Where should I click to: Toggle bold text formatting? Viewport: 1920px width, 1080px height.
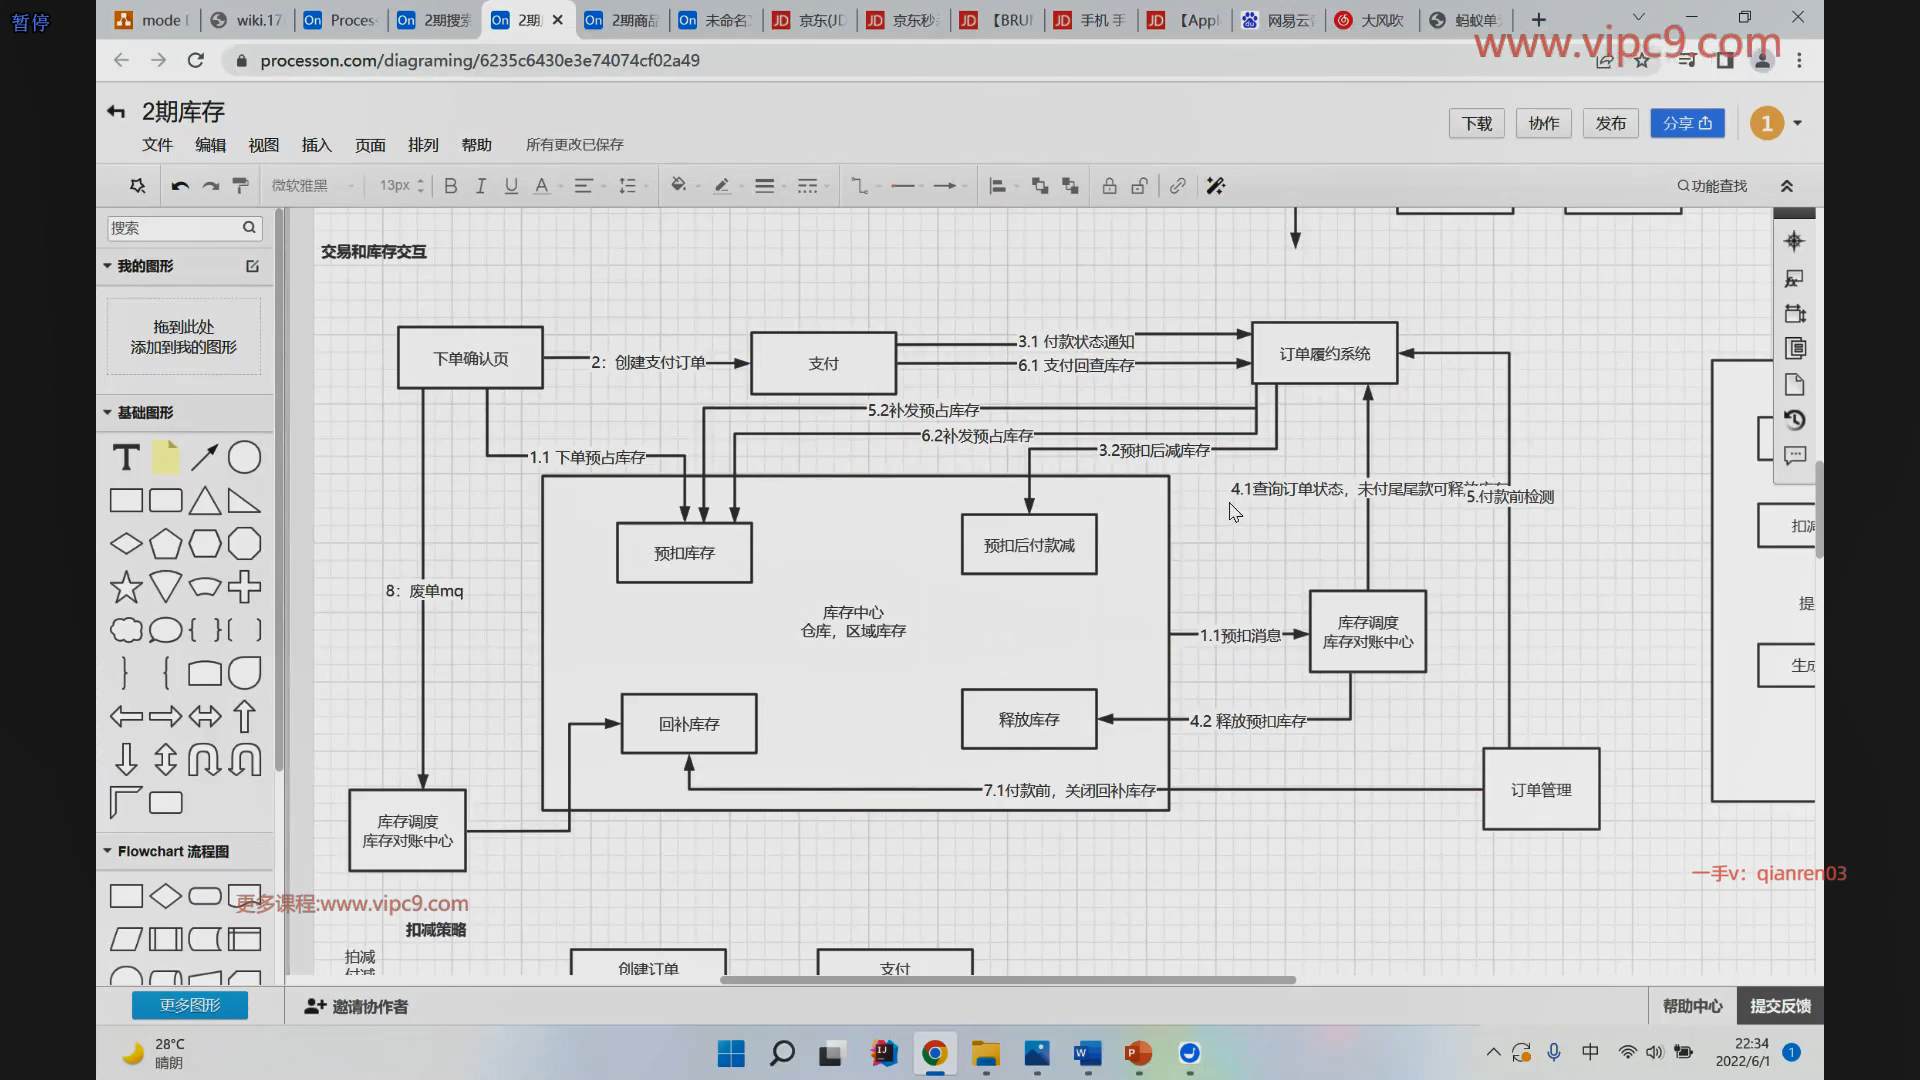[x=450, y=186]
